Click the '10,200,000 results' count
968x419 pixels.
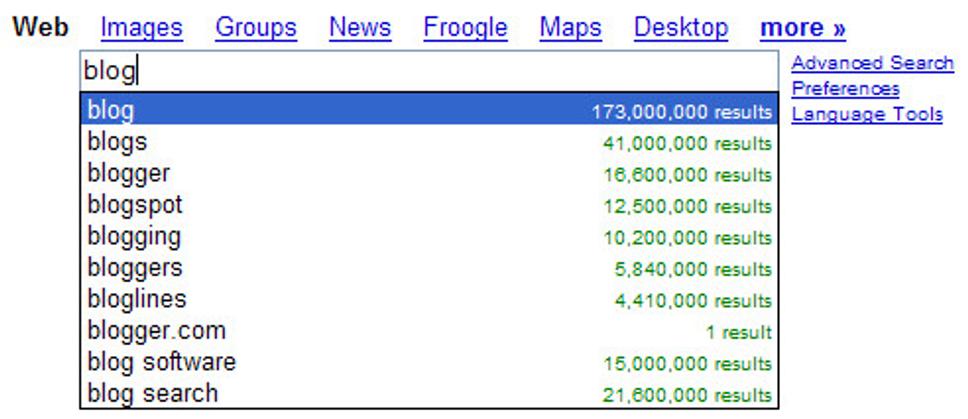(687, 239)
